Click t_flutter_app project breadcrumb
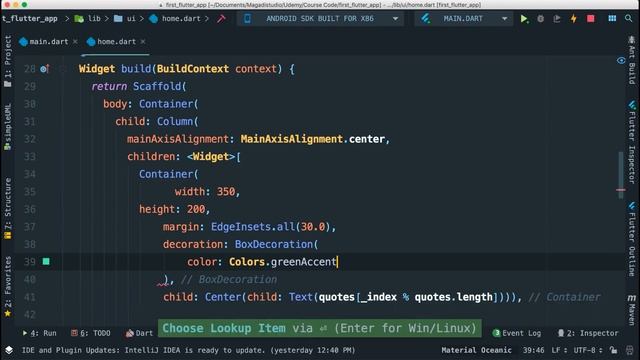This screenshot has height=360, width=640. coord(29,19)
